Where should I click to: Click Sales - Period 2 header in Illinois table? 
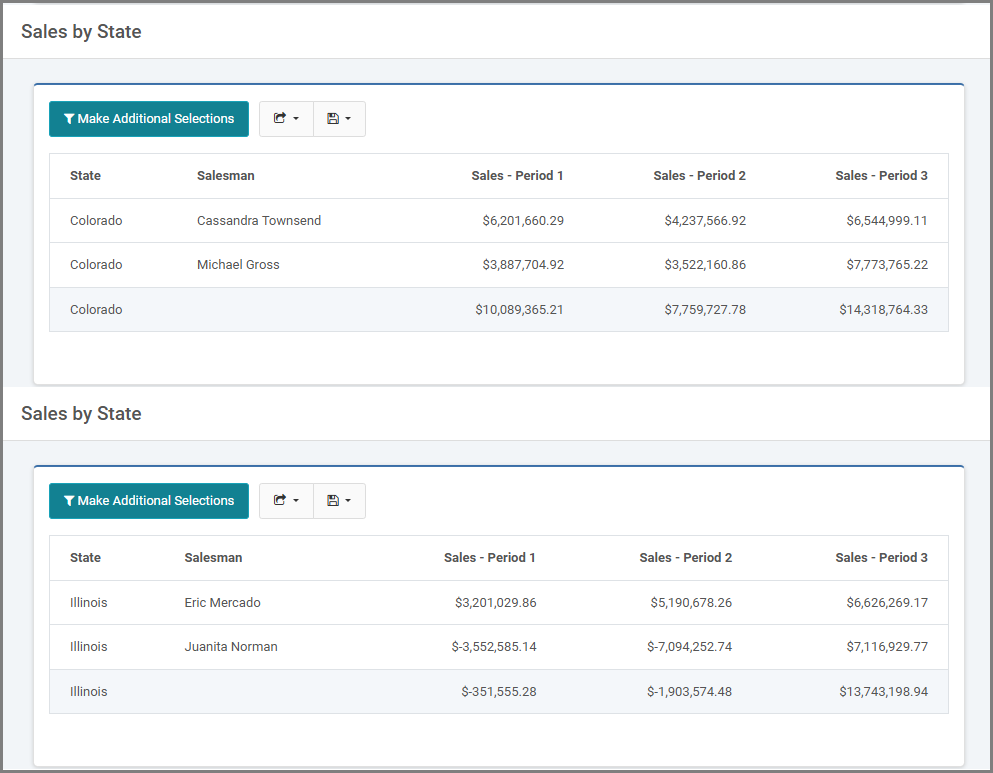pyautogui.click(x=686, y=558)
